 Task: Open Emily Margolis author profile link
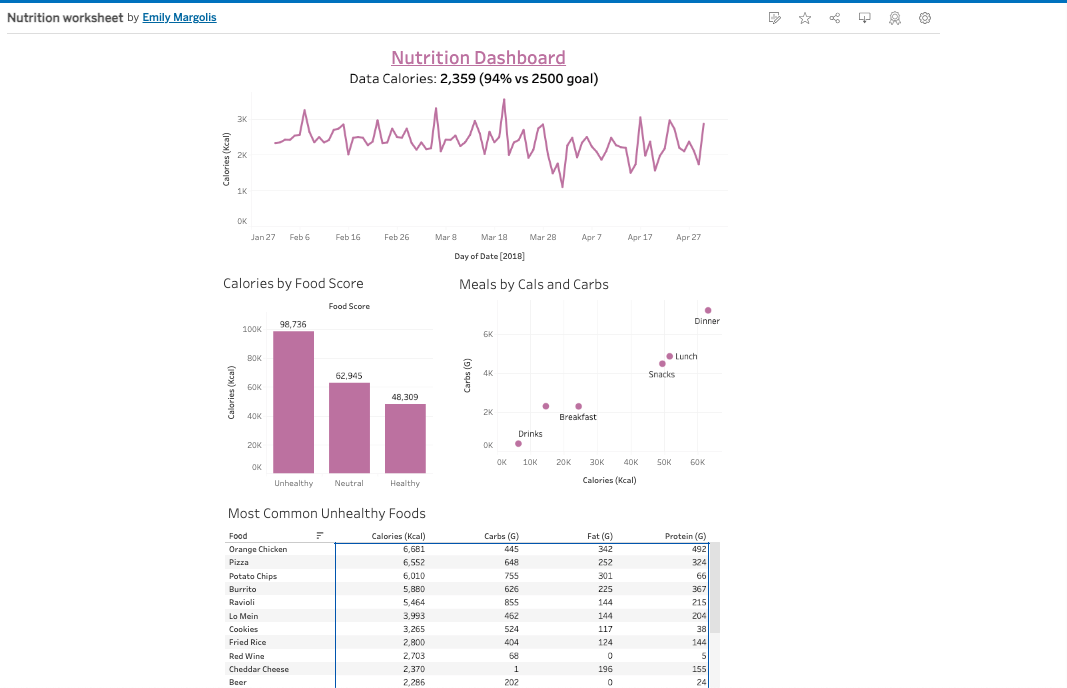(x=179, y=18)
